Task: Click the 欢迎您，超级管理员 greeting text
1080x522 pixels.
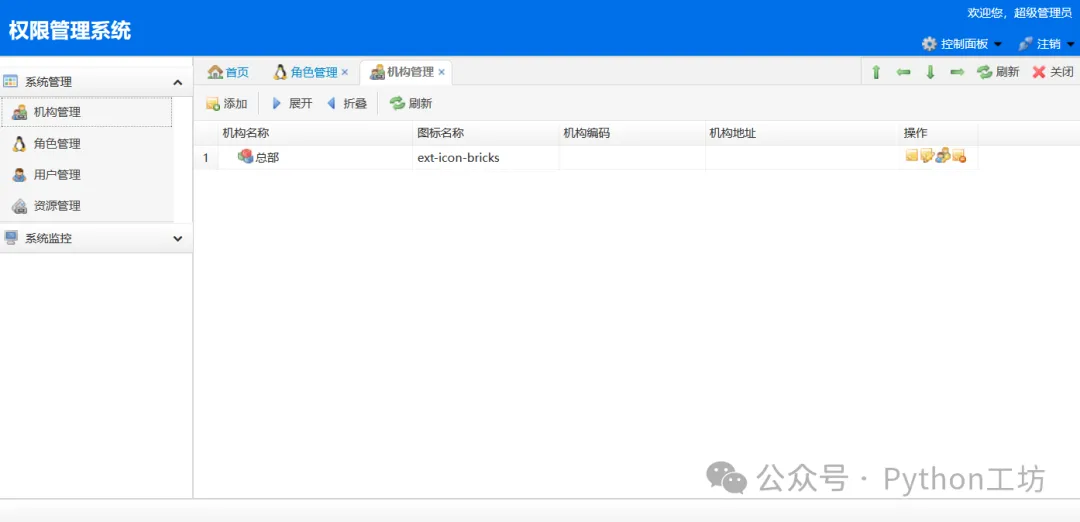Action: 1019,12
